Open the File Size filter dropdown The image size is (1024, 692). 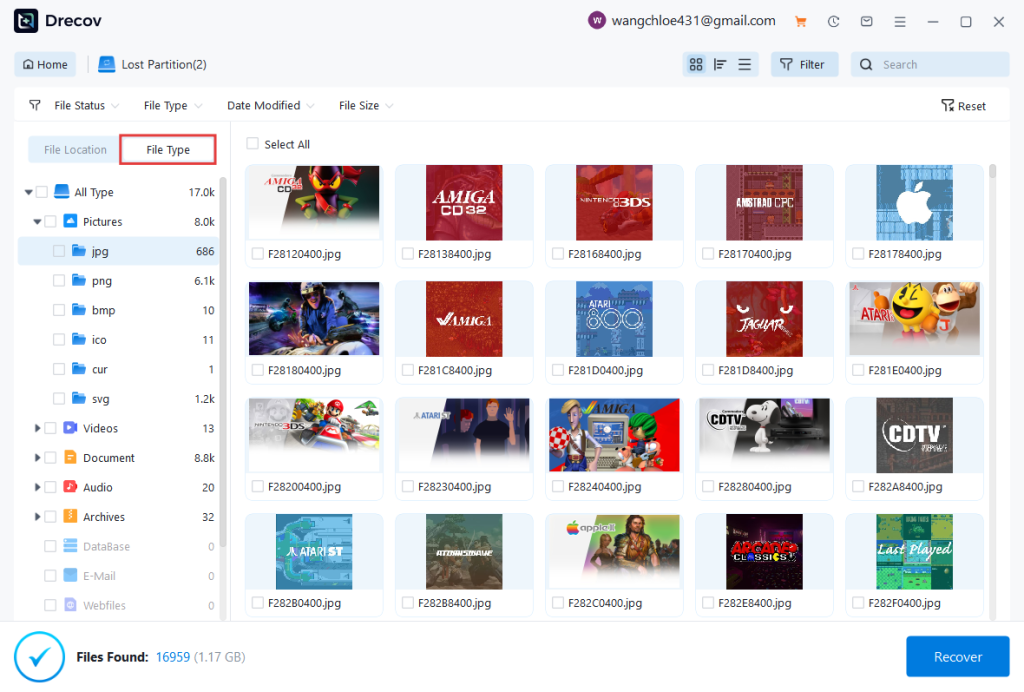click(x=366, y=106)
